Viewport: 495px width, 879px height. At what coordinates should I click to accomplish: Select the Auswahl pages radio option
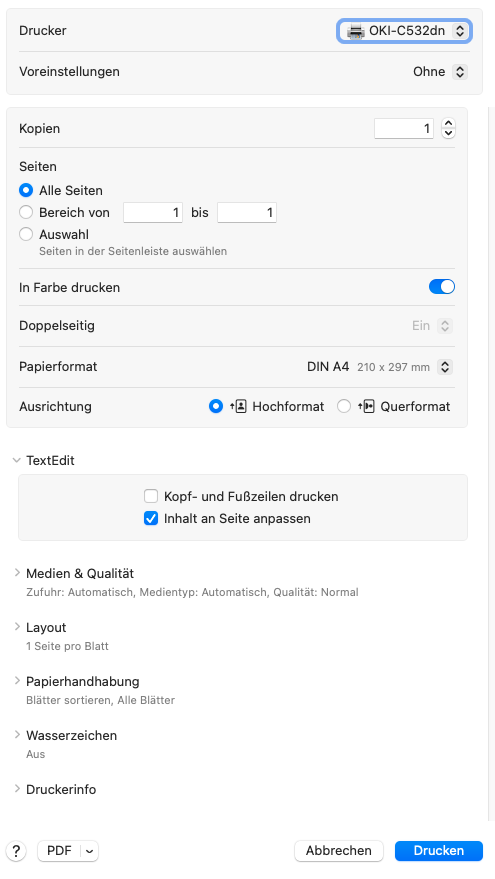pyautogui.click(x=26, y=234)
